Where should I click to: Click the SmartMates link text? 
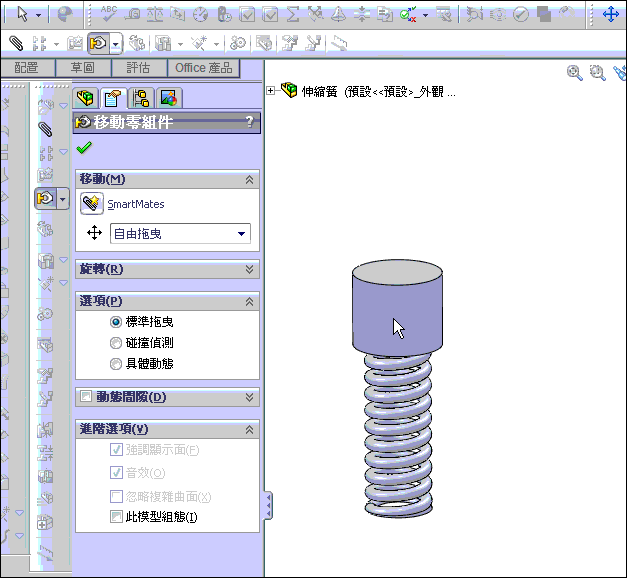[136, 204]
